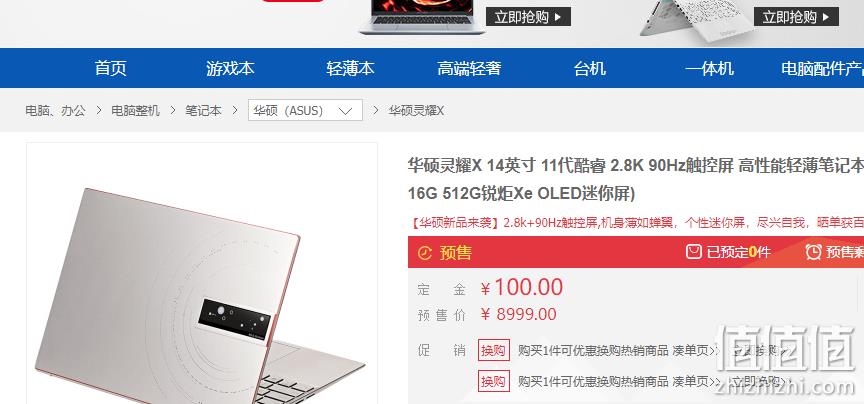Click the 电脑整机 breadcrumb link
Screen dimensions: 864x404
pyautogui.click(x=136, y=110)
